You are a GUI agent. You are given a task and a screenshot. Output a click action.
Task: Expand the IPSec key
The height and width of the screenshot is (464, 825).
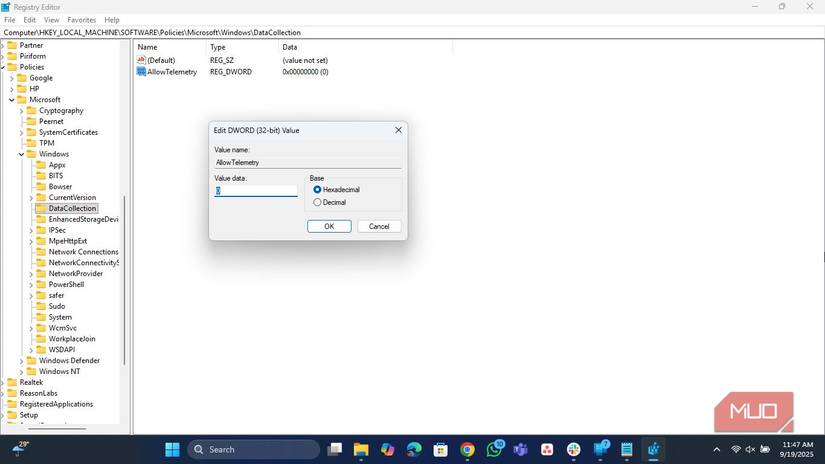click(x=31, y=230)
